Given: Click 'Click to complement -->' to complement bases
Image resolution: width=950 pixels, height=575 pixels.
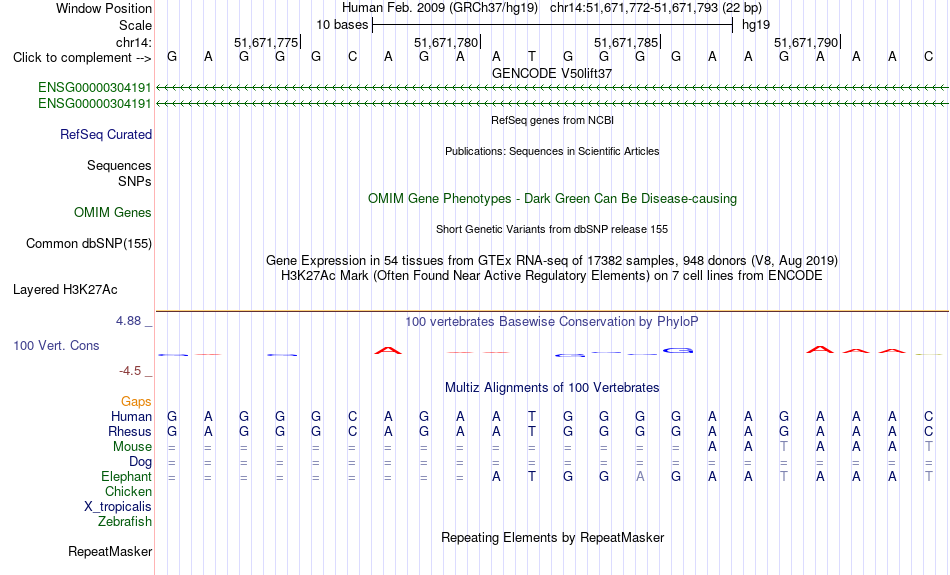Looking at the screenshot, I should pyautogui.click(x=82, y=58).
